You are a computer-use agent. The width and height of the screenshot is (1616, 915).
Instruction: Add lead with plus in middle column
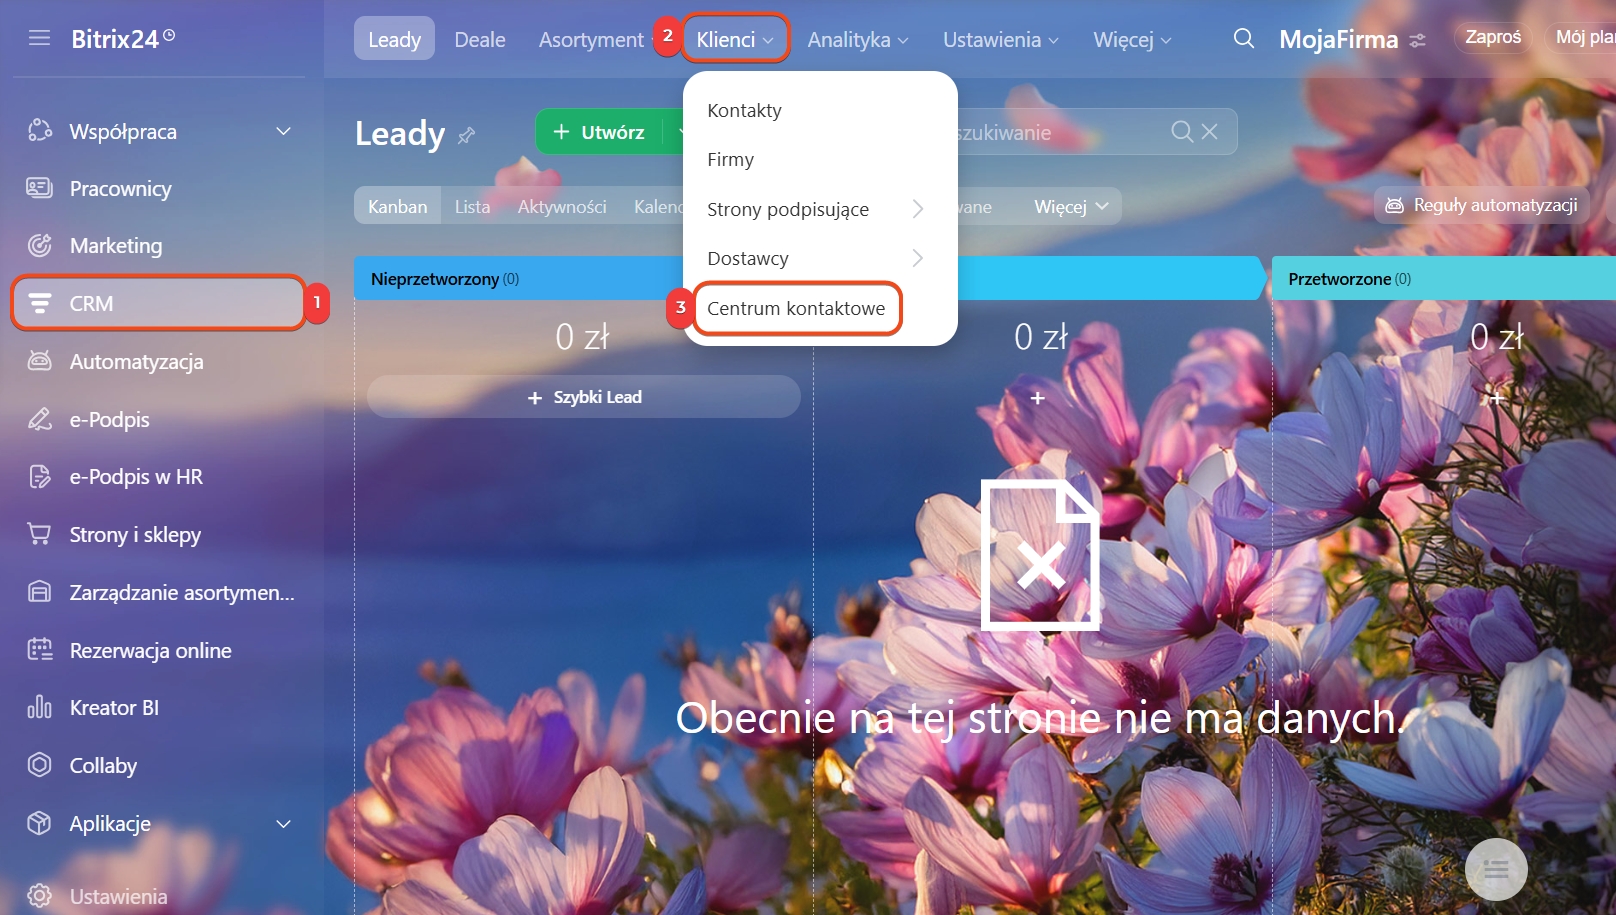[x=1038, y=398]
